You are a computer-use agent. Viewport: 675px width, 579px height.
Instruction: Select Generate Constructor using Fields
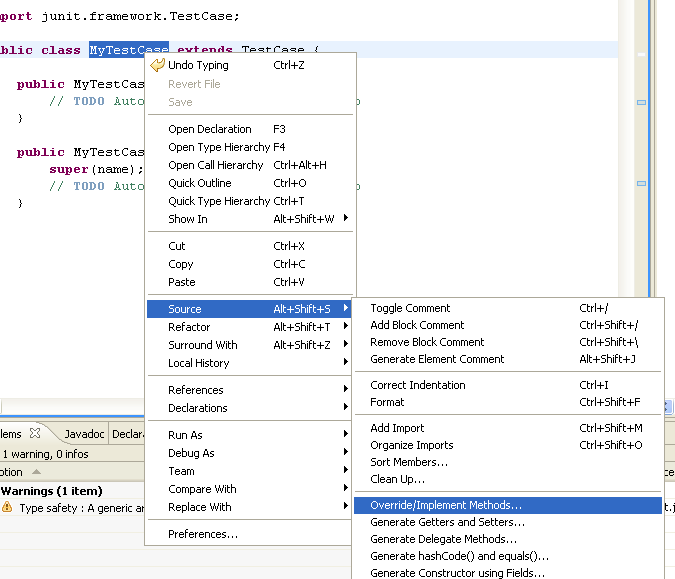click(508, 573)
